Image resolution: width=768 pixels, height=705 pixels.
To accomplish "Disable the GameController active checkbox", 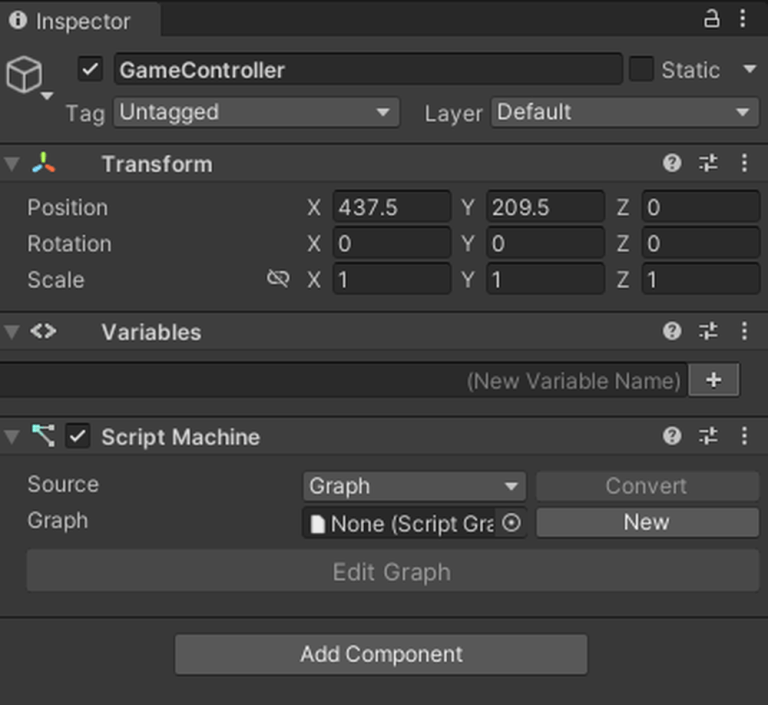I will tap(91, 70).
